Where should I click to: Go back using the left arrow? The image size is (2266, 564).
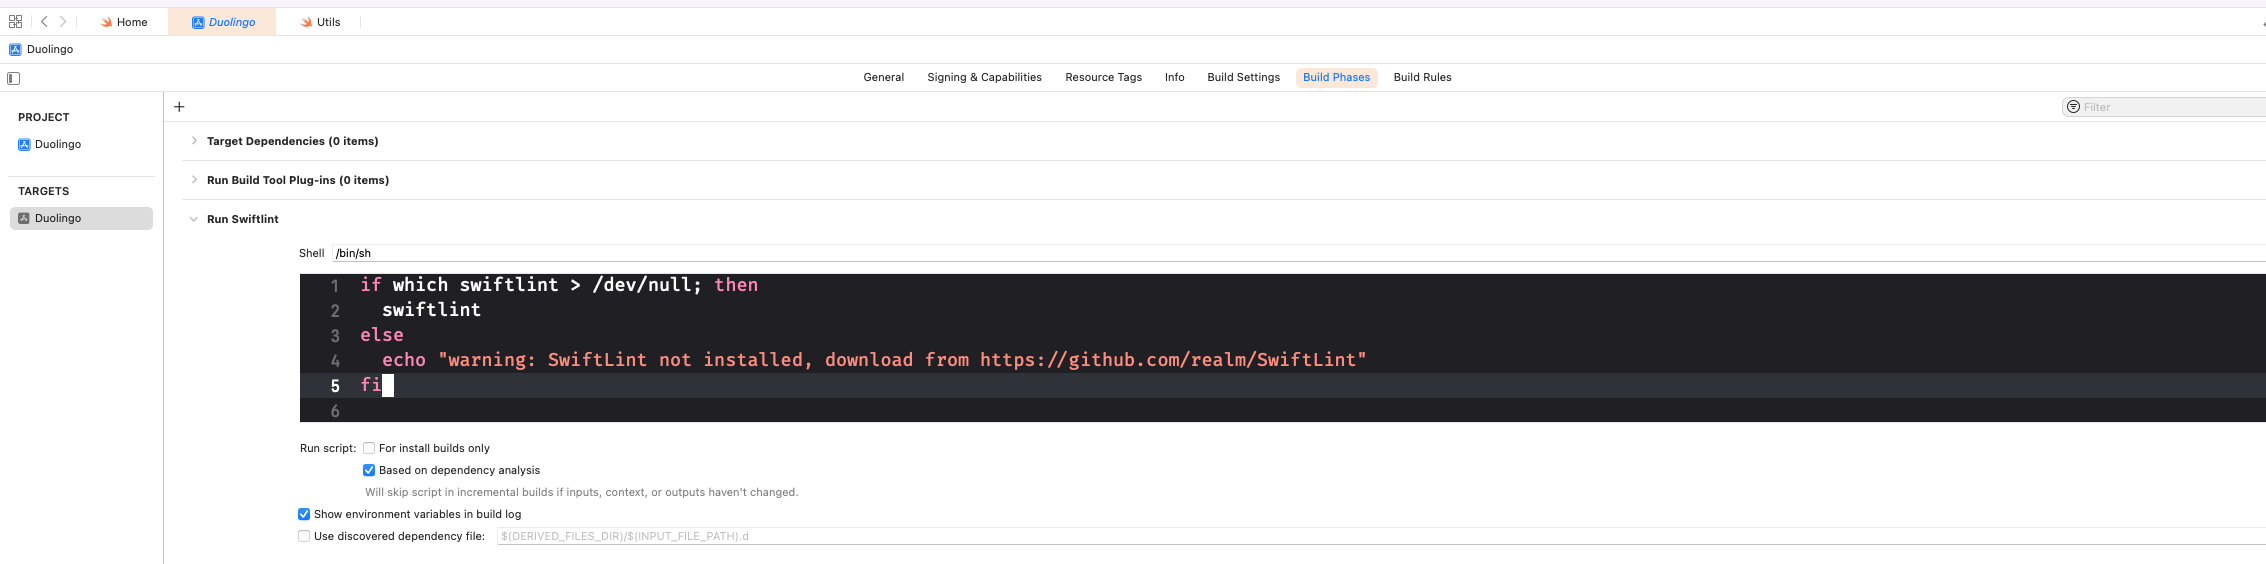(x=44, y=21)
